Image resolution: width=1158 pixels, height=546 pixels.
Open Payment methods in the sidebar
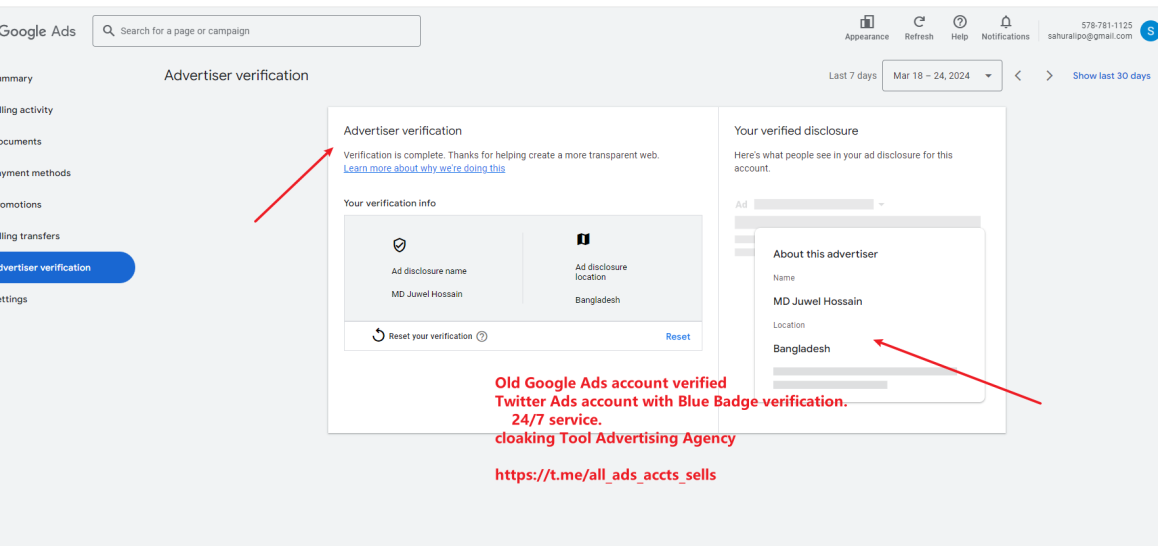click(x=35, y=173)
